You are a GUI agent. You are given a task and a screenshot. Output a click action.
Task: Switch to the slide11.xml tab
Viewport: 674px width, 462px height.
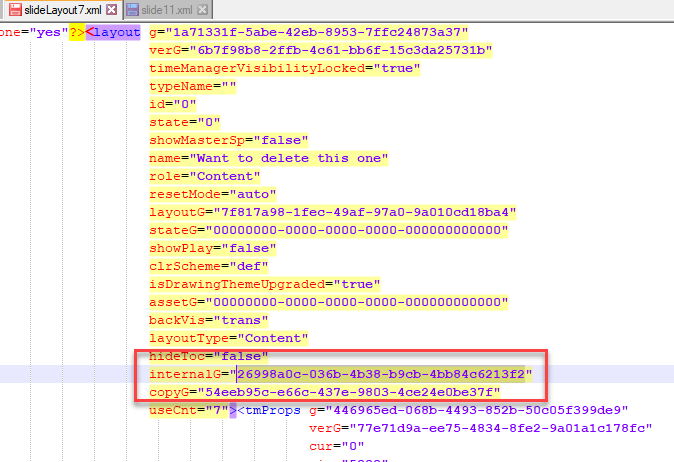167,10
